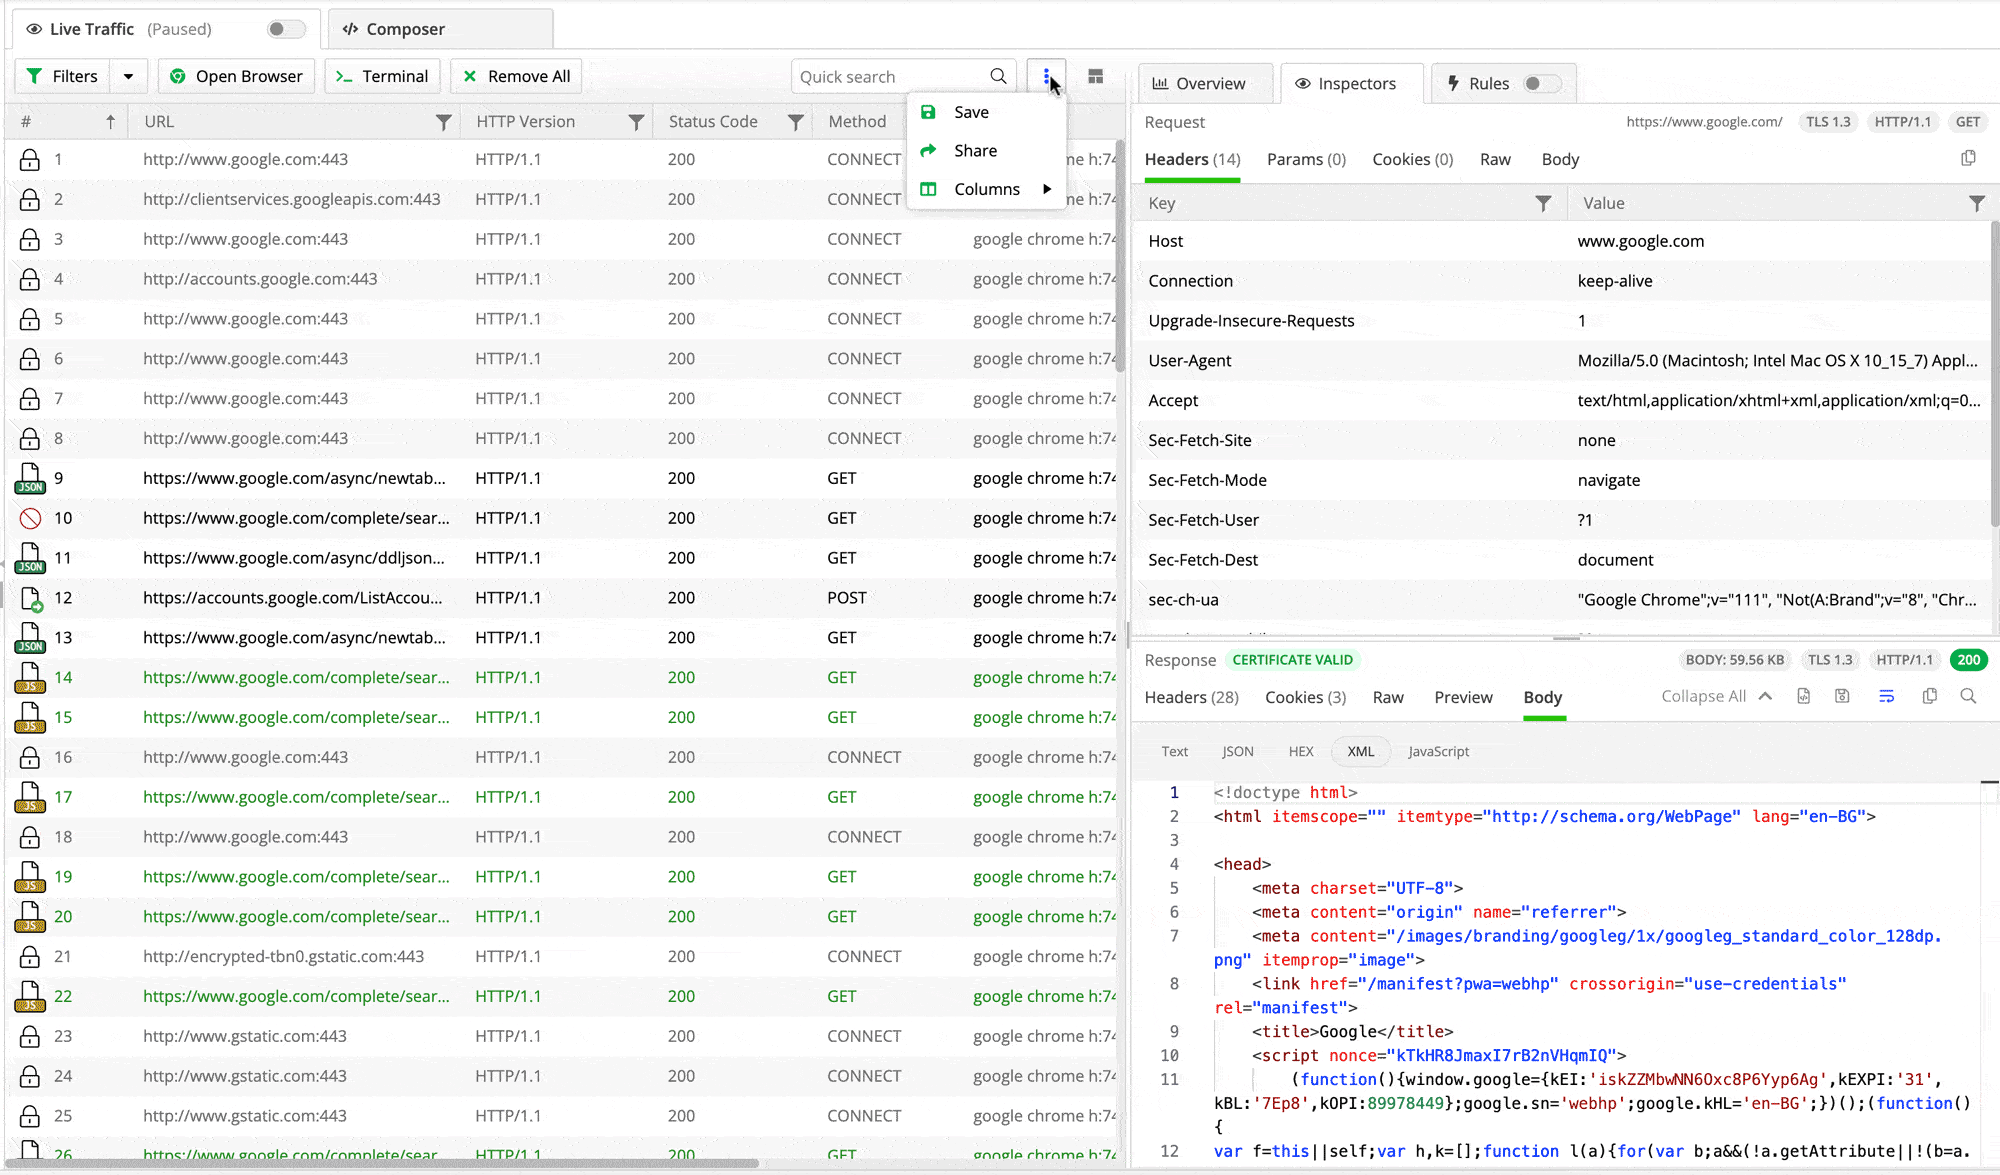
Task: Open the Terminal
Action: (x=383, y=76)
